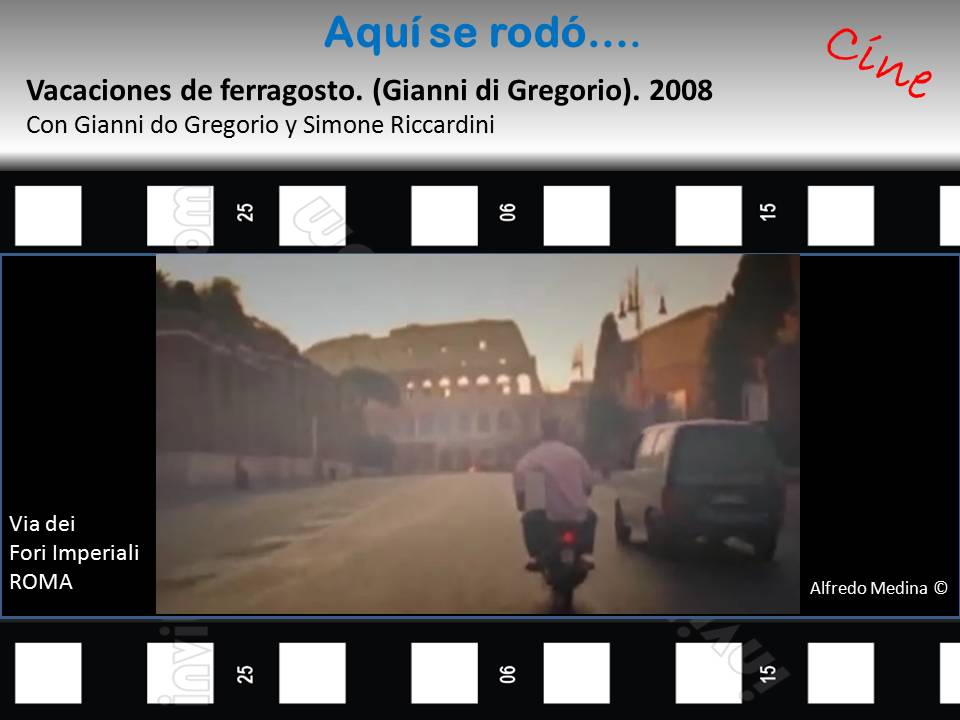The width and height of the screenshot is (960, 720).
Task: Click the 'Vacaciones de ferragosto' film title text
Action: point(369,90)
